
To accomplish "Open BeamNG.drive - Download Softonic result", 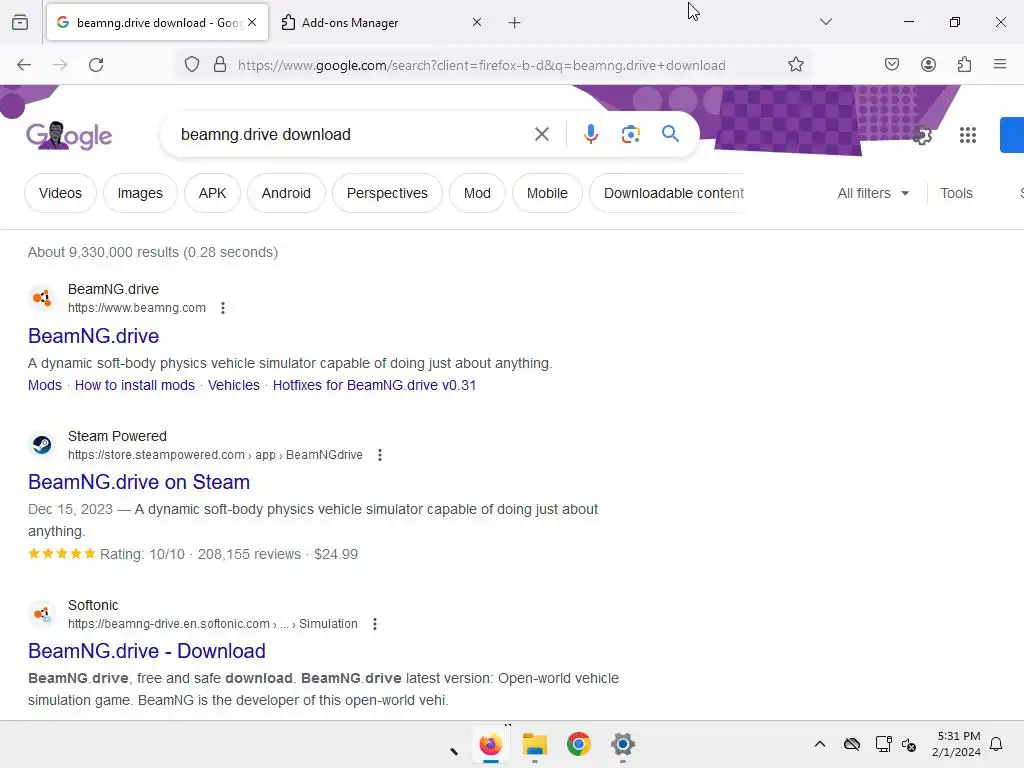I will tap(147, 651).
